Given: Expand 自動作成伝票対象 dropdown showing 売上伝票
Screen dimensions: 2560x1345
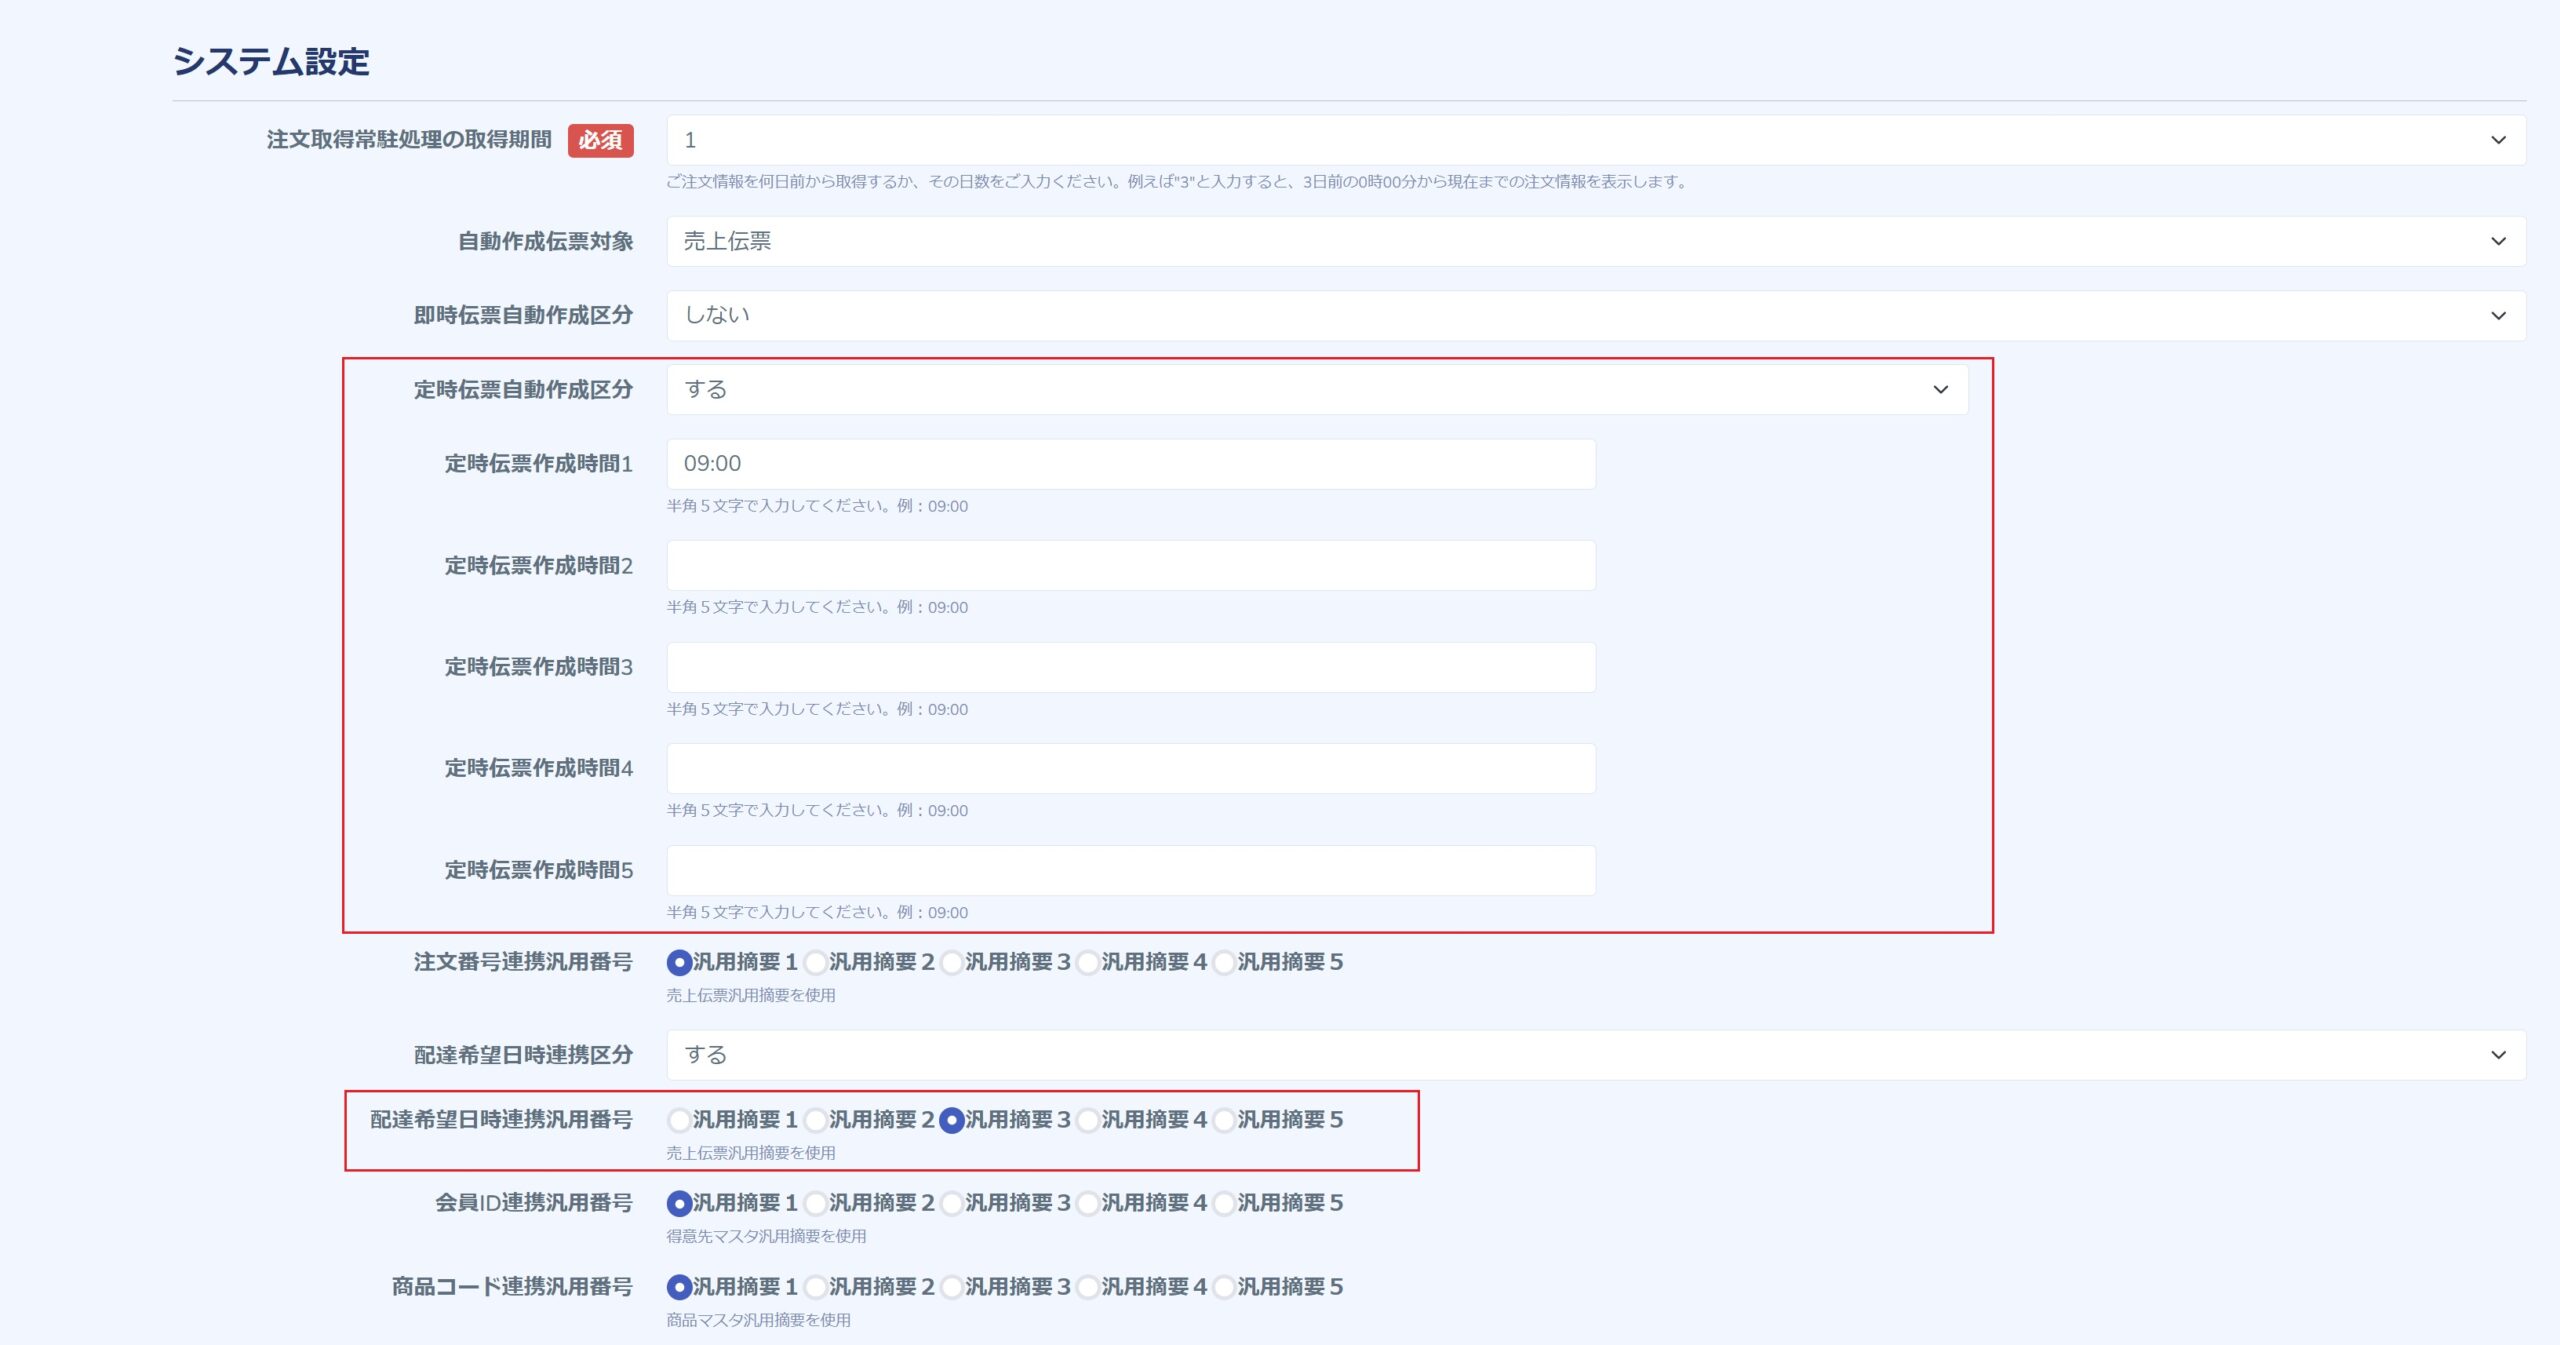Looking at the screenshot, I should coord(1595,241).
